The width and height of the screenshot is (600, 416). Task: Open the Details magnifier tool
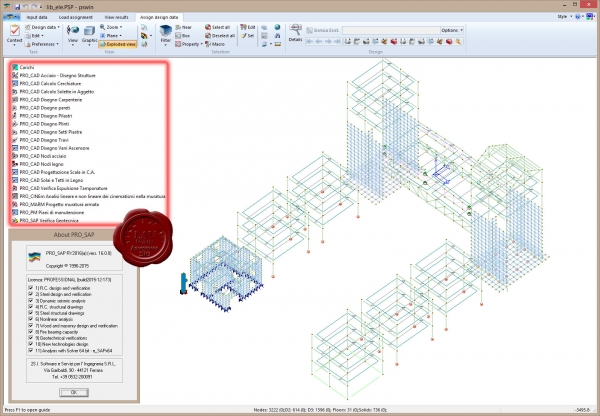[295, 33]
